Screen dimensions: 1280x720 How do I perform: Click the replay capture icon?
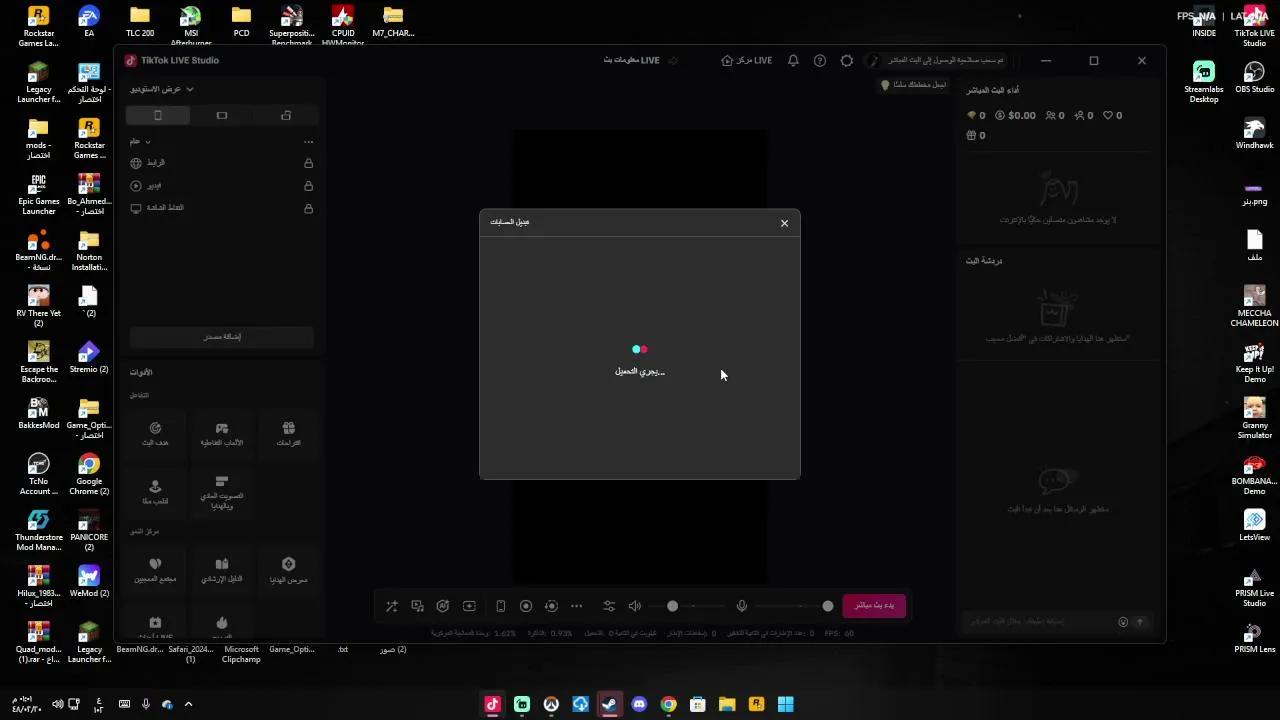[x=551, y=606]
